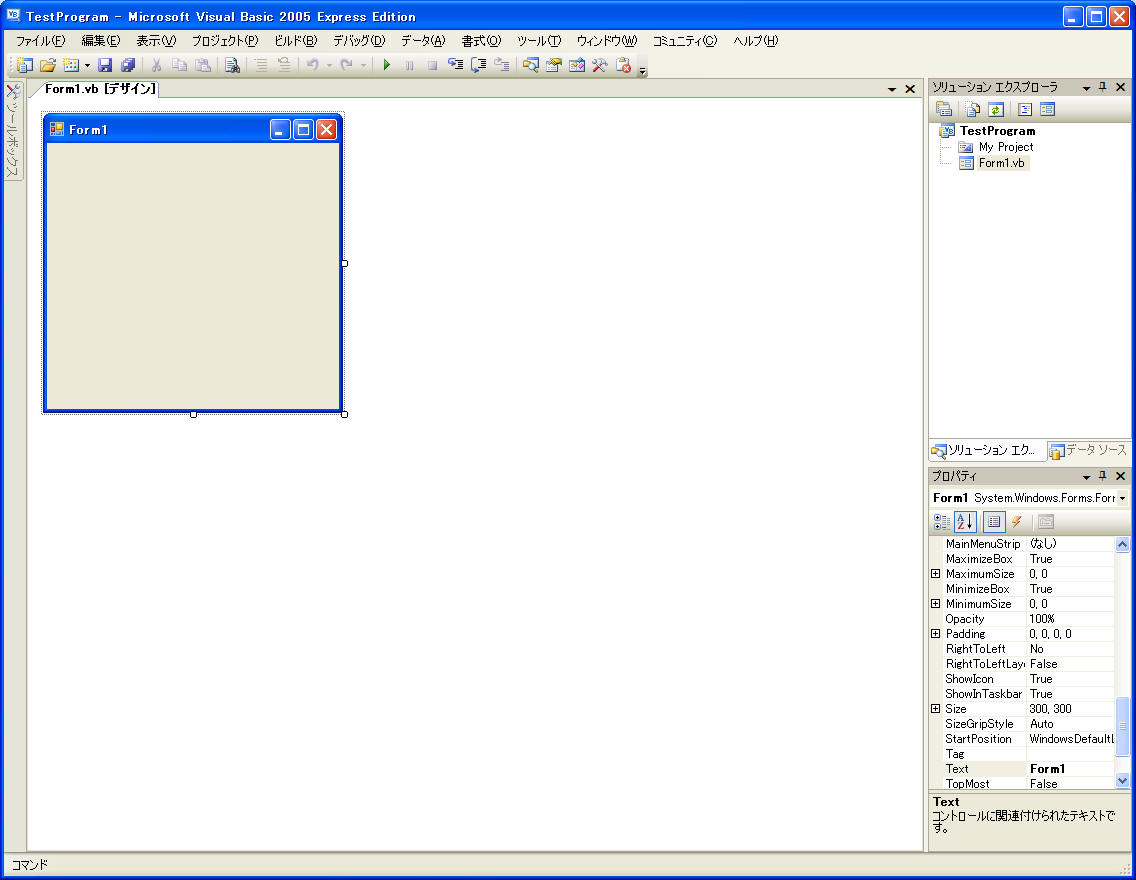Click Refresh icon in Solution Explorer
This screenshot has width=1136, height=880.
pyautogui.click(x=996, y=109)
